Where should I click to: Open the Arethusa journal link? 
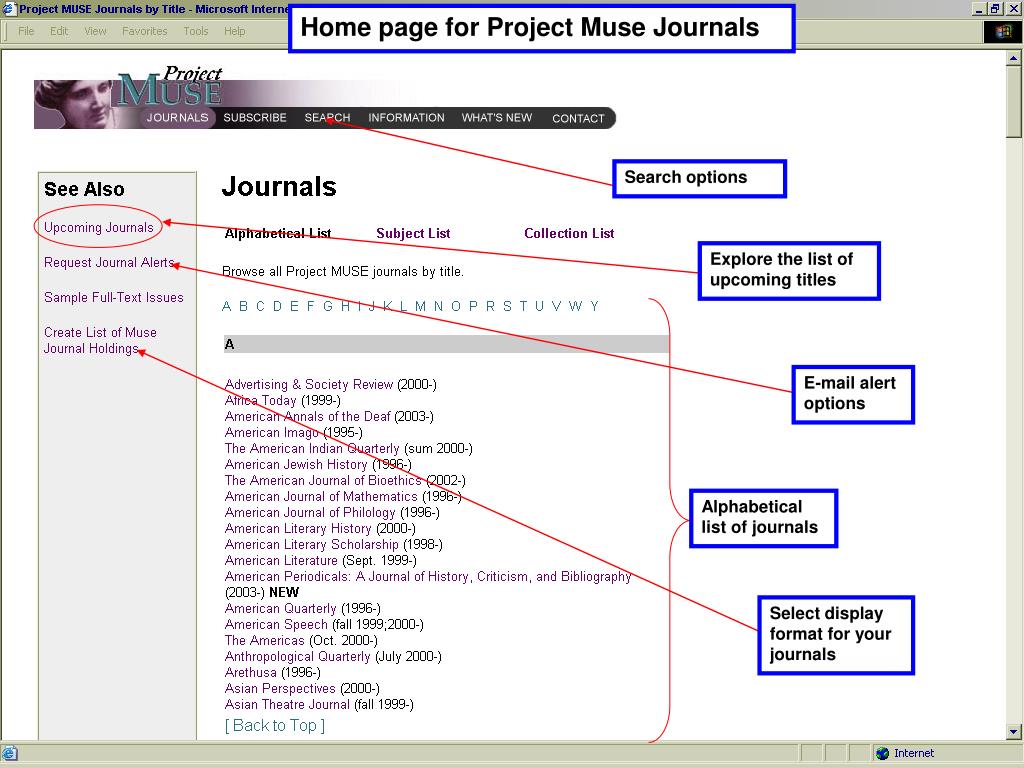point(251,673)
